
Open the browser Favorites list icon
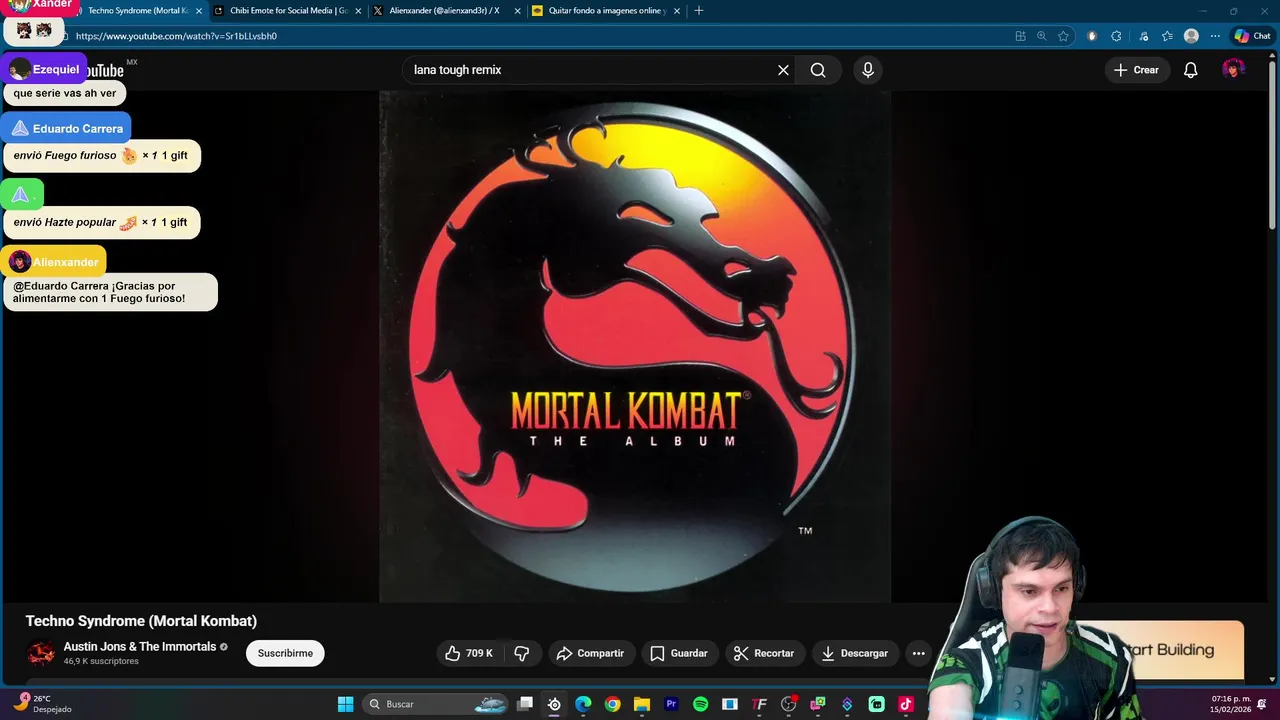pos(1167,36)
